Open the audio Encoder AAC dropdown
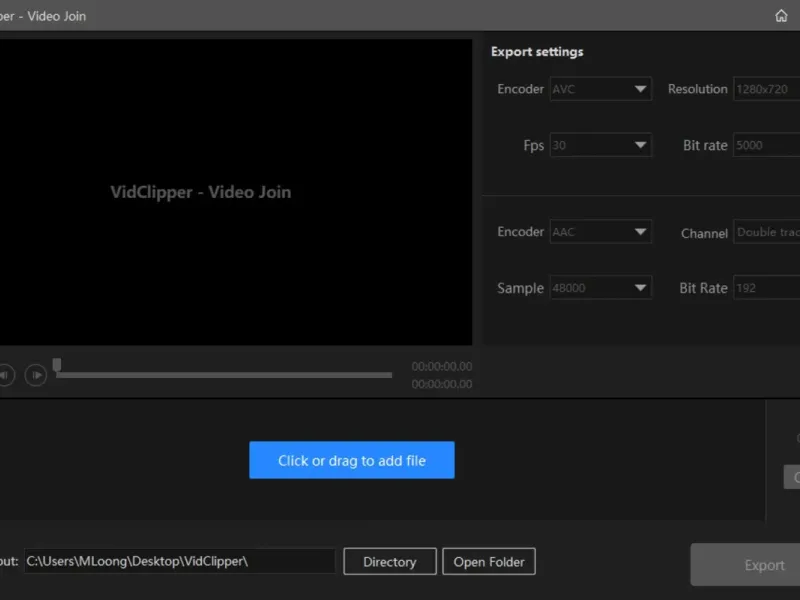The image size is (800, 600). point(601,232)
